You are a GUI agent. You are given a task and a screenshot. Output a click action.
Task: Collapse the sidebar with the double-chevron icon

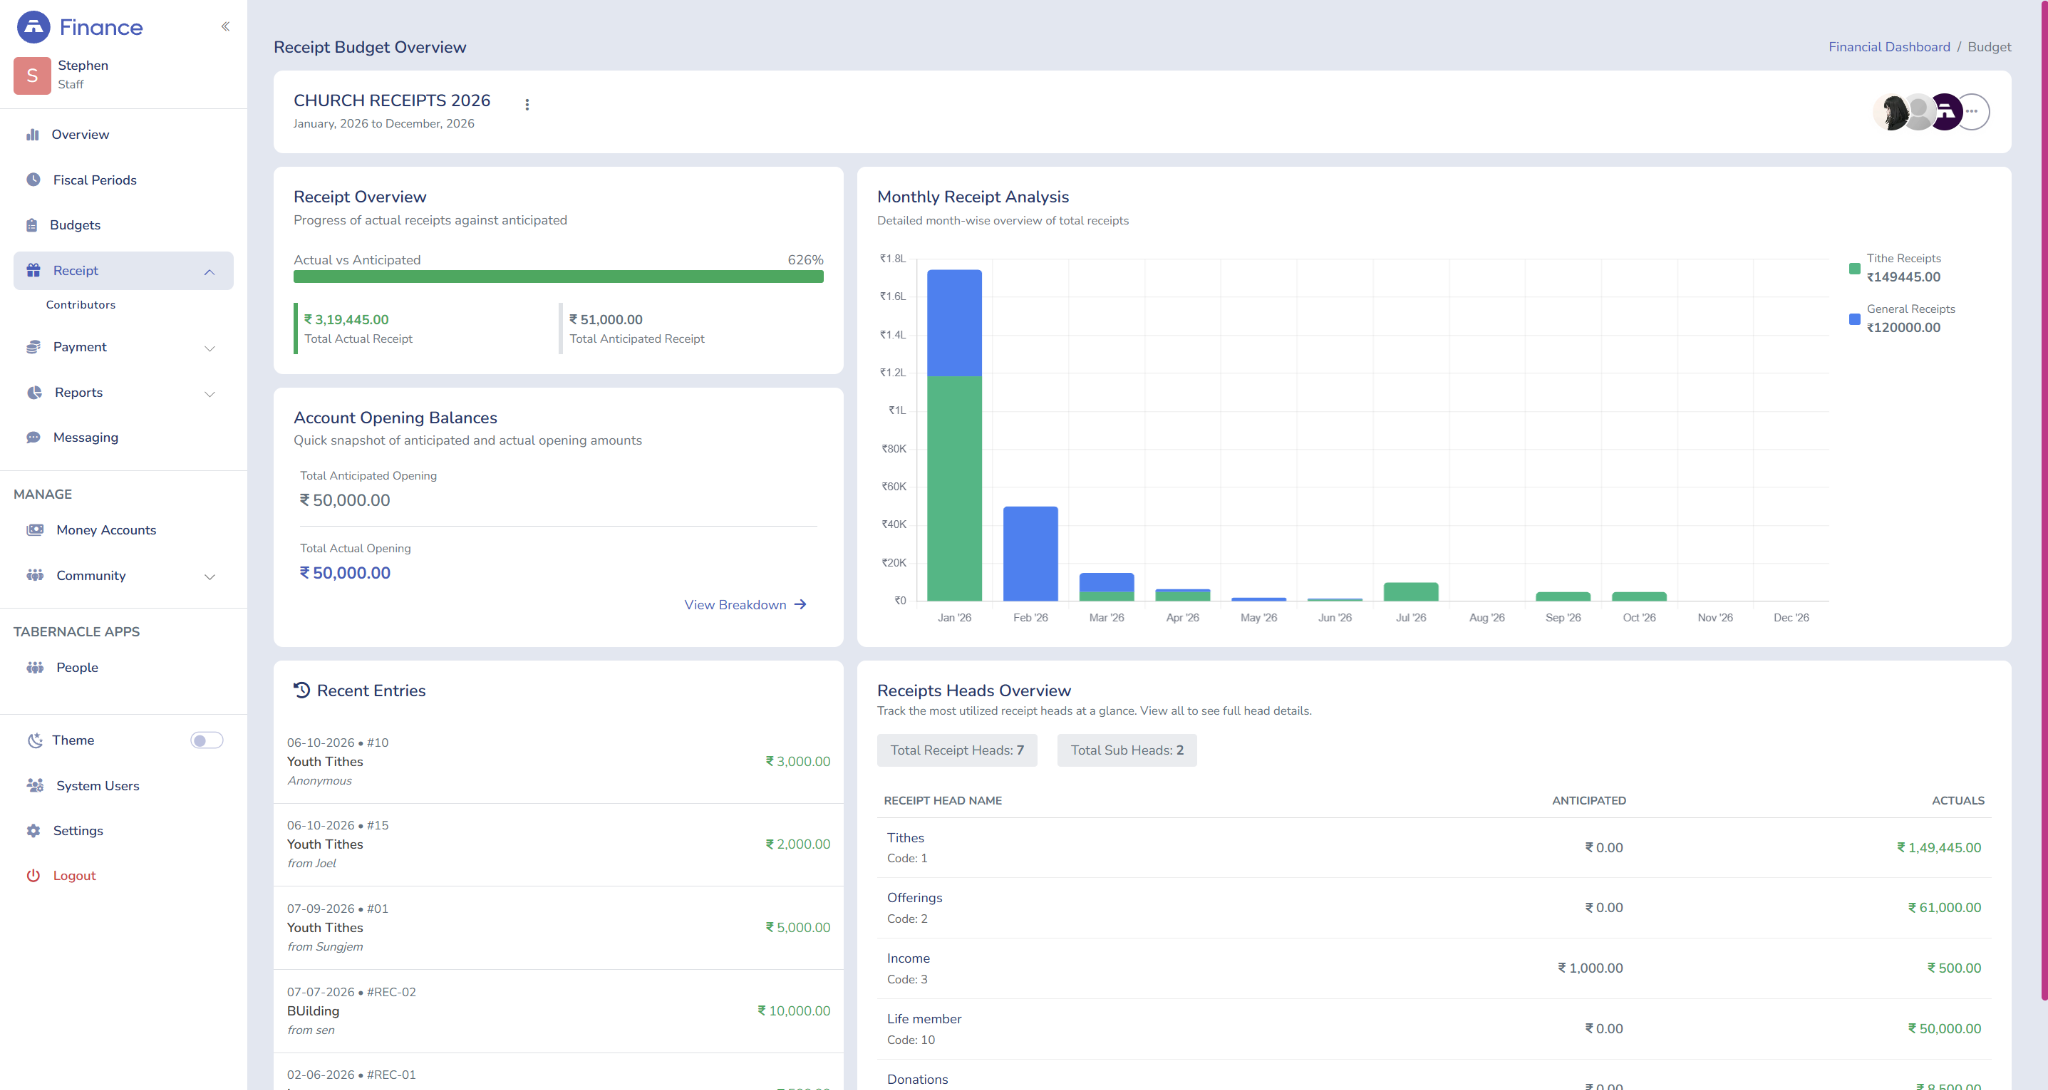(x=226, y=27)
